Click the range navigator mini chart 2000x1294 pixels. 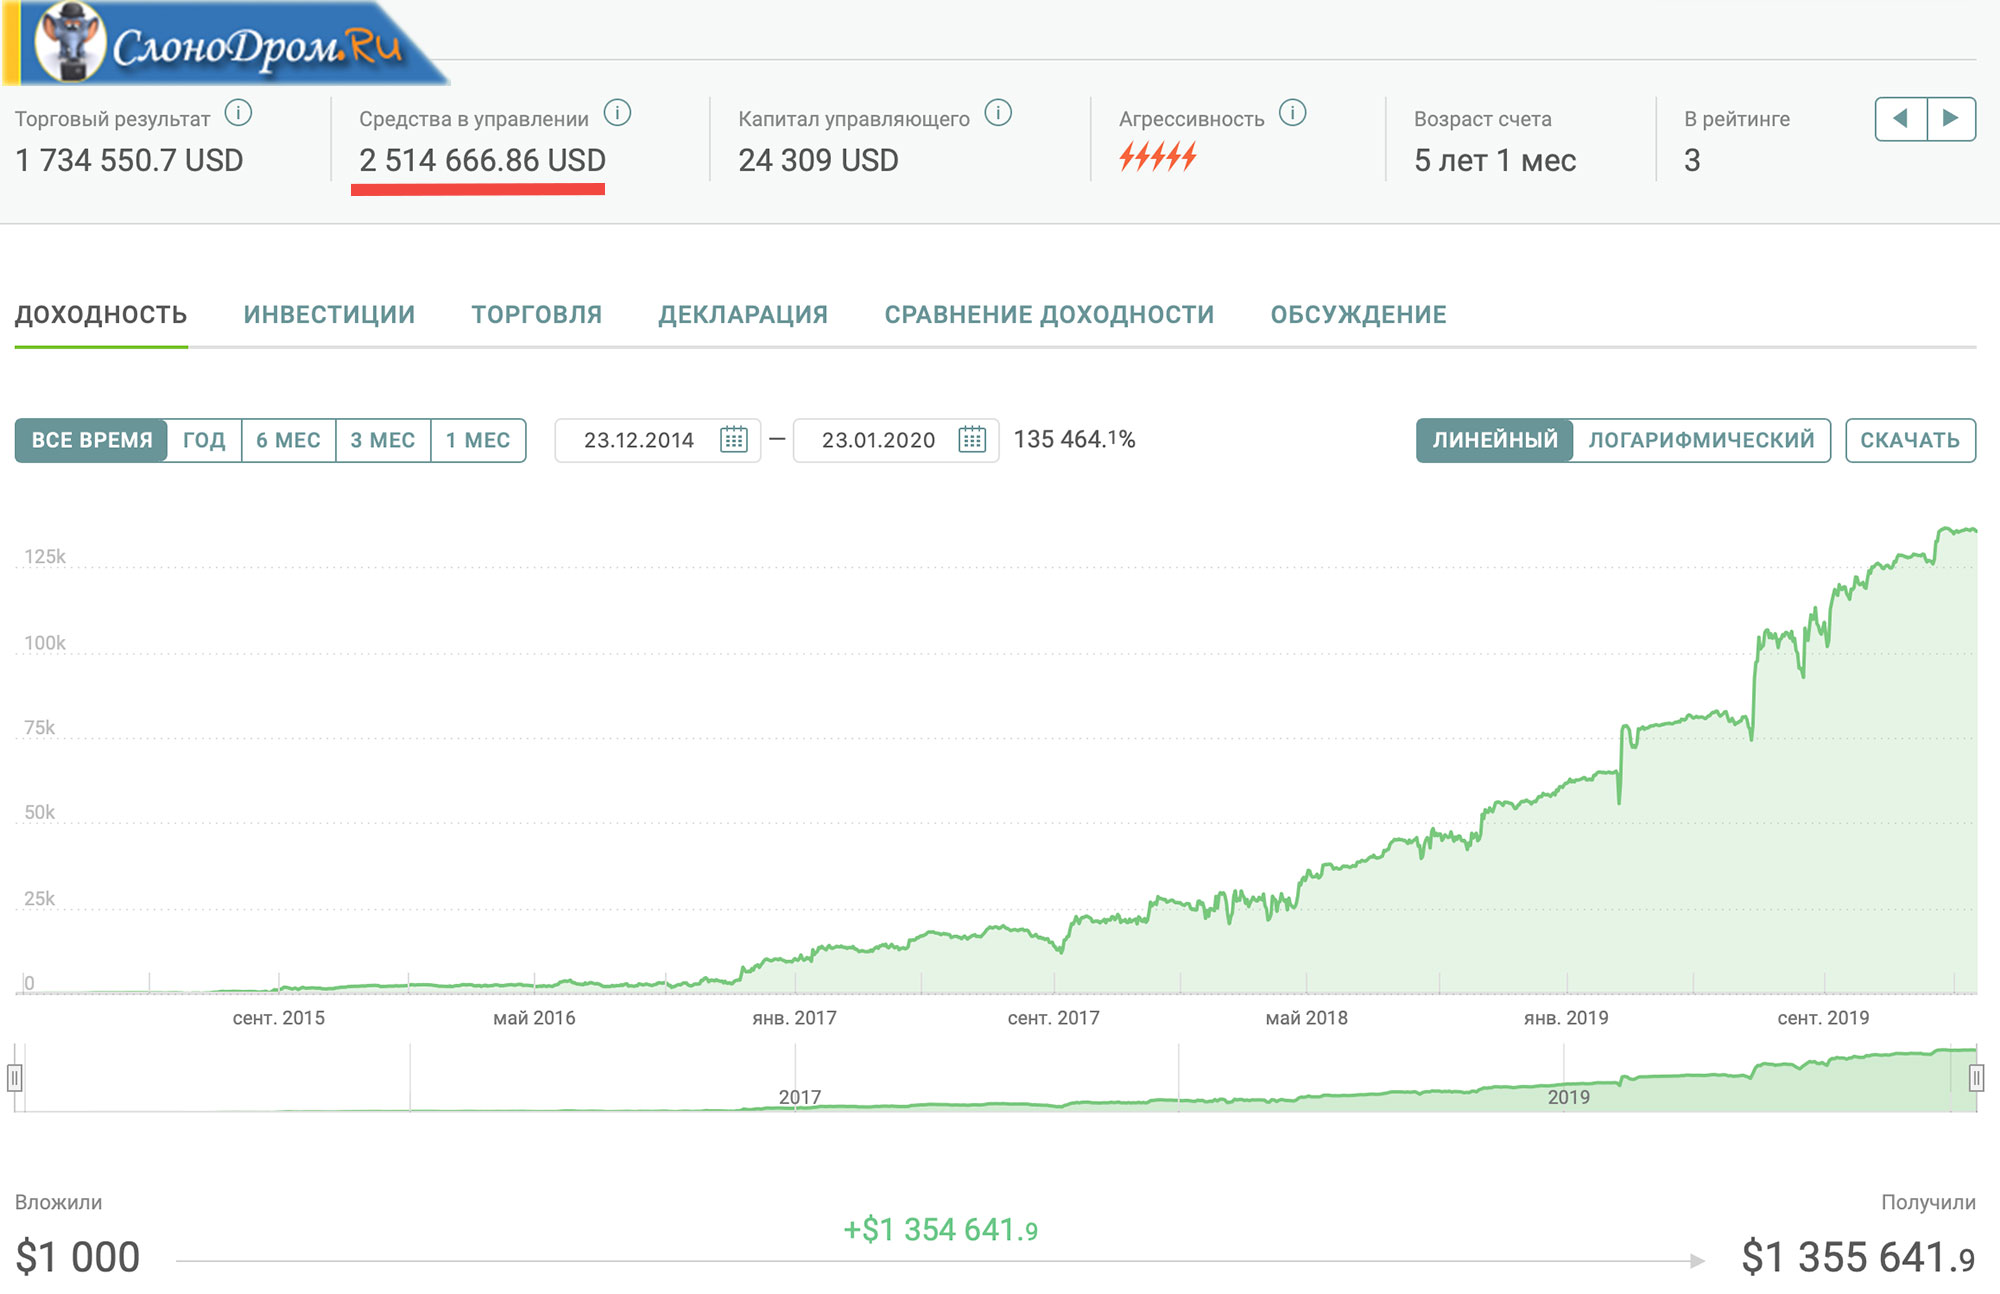tap(995, 1078)
